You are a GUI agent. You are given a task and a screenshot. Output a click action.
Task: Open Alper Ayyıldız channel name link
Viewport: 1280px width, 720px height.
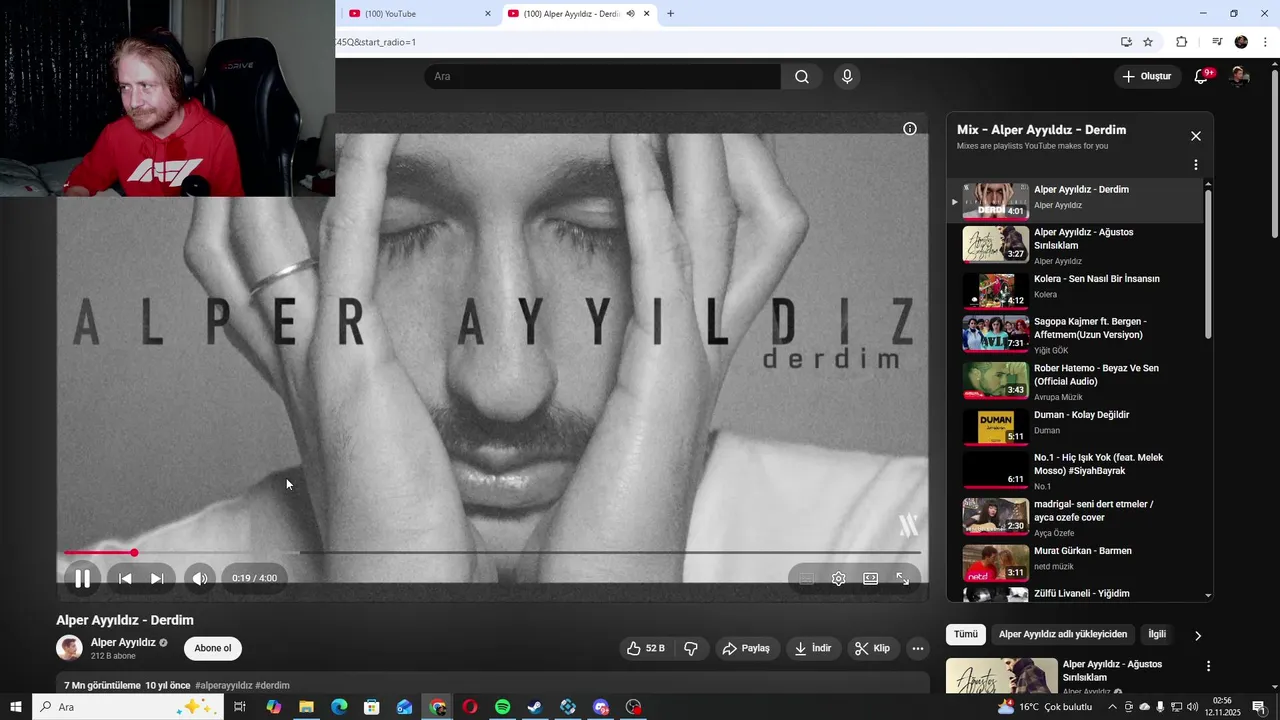click(x=123, y=642)
